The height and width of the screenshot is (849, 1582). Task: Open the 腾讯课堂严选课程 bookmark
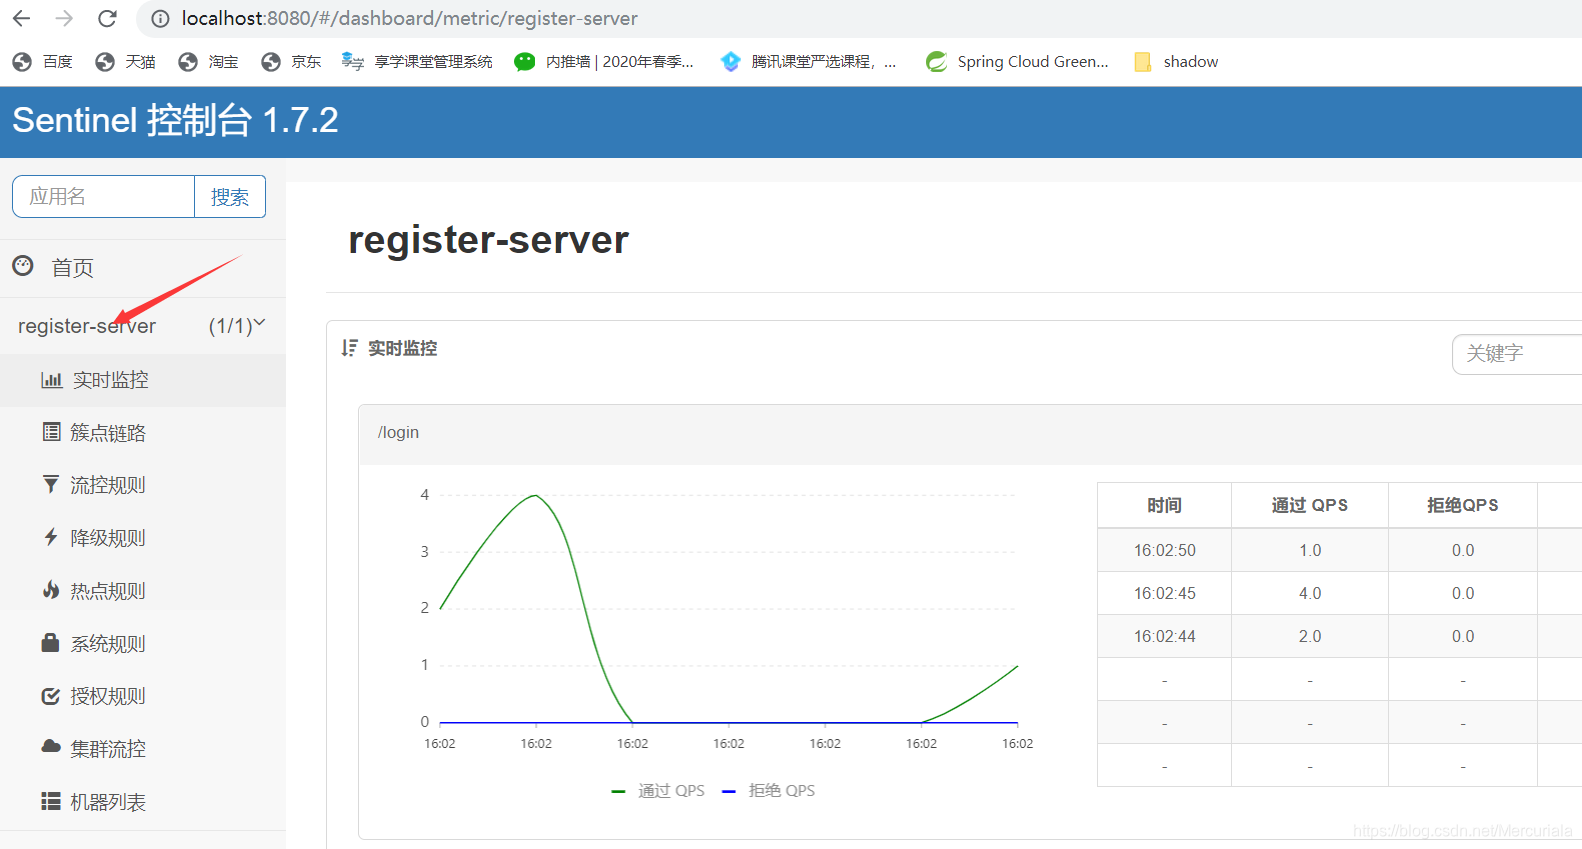pyautogui.click(x=808, y=62)
